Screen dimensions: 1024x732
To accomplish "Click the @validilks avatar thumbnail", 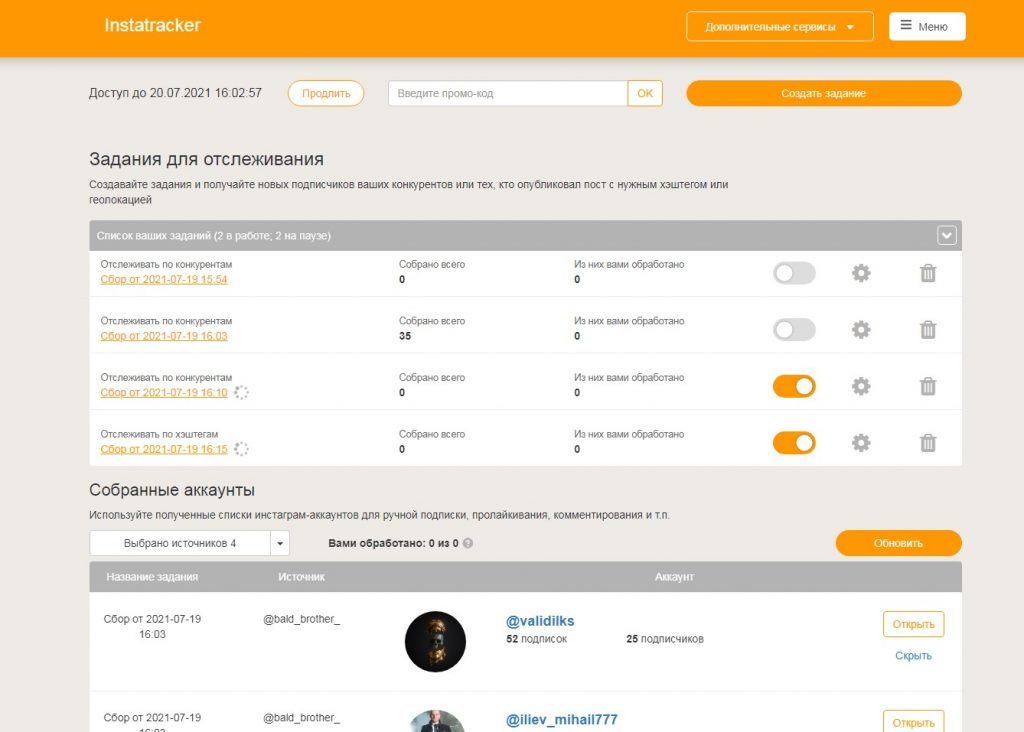I will click(436, 641).
